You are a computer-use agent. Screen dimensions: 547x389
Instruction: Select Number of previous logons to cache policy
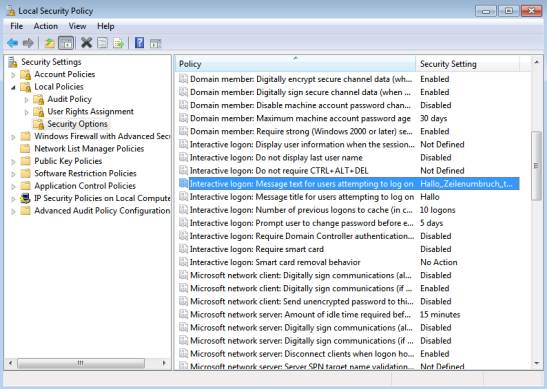(x=301, y=210)
